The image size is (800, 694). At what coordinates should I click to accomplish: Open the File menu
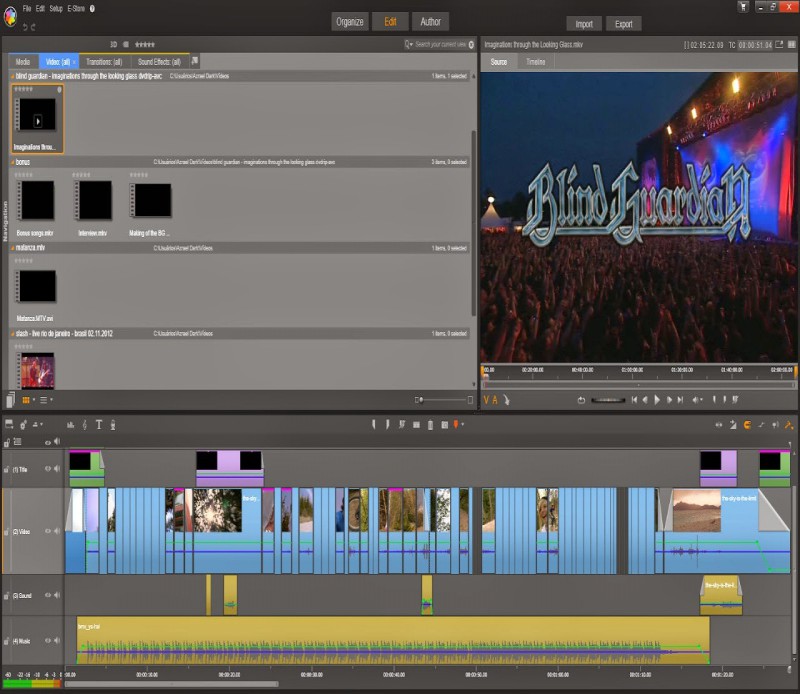pyautogui.click(x=27, y=8)
